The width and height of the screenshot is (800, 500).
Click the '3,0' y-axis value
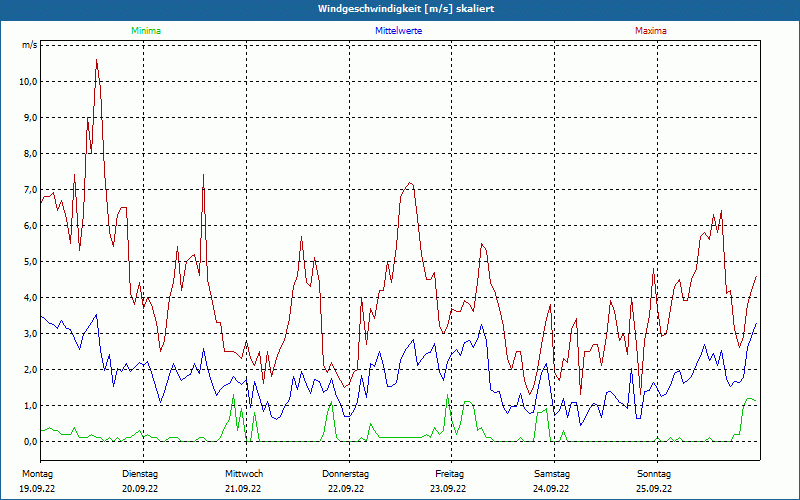(x=30, y=334)
